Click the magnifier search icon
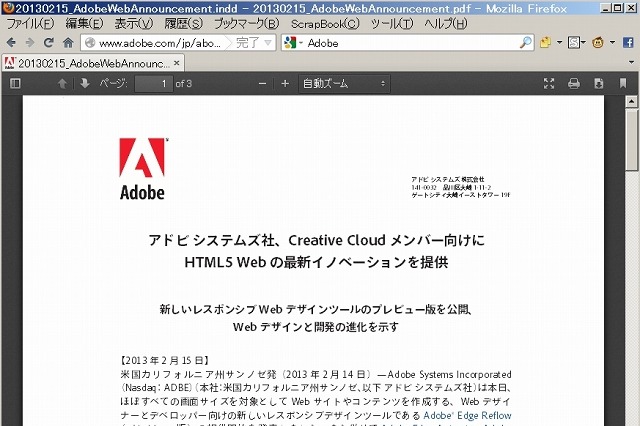640x426 pixels. [525, 42]
